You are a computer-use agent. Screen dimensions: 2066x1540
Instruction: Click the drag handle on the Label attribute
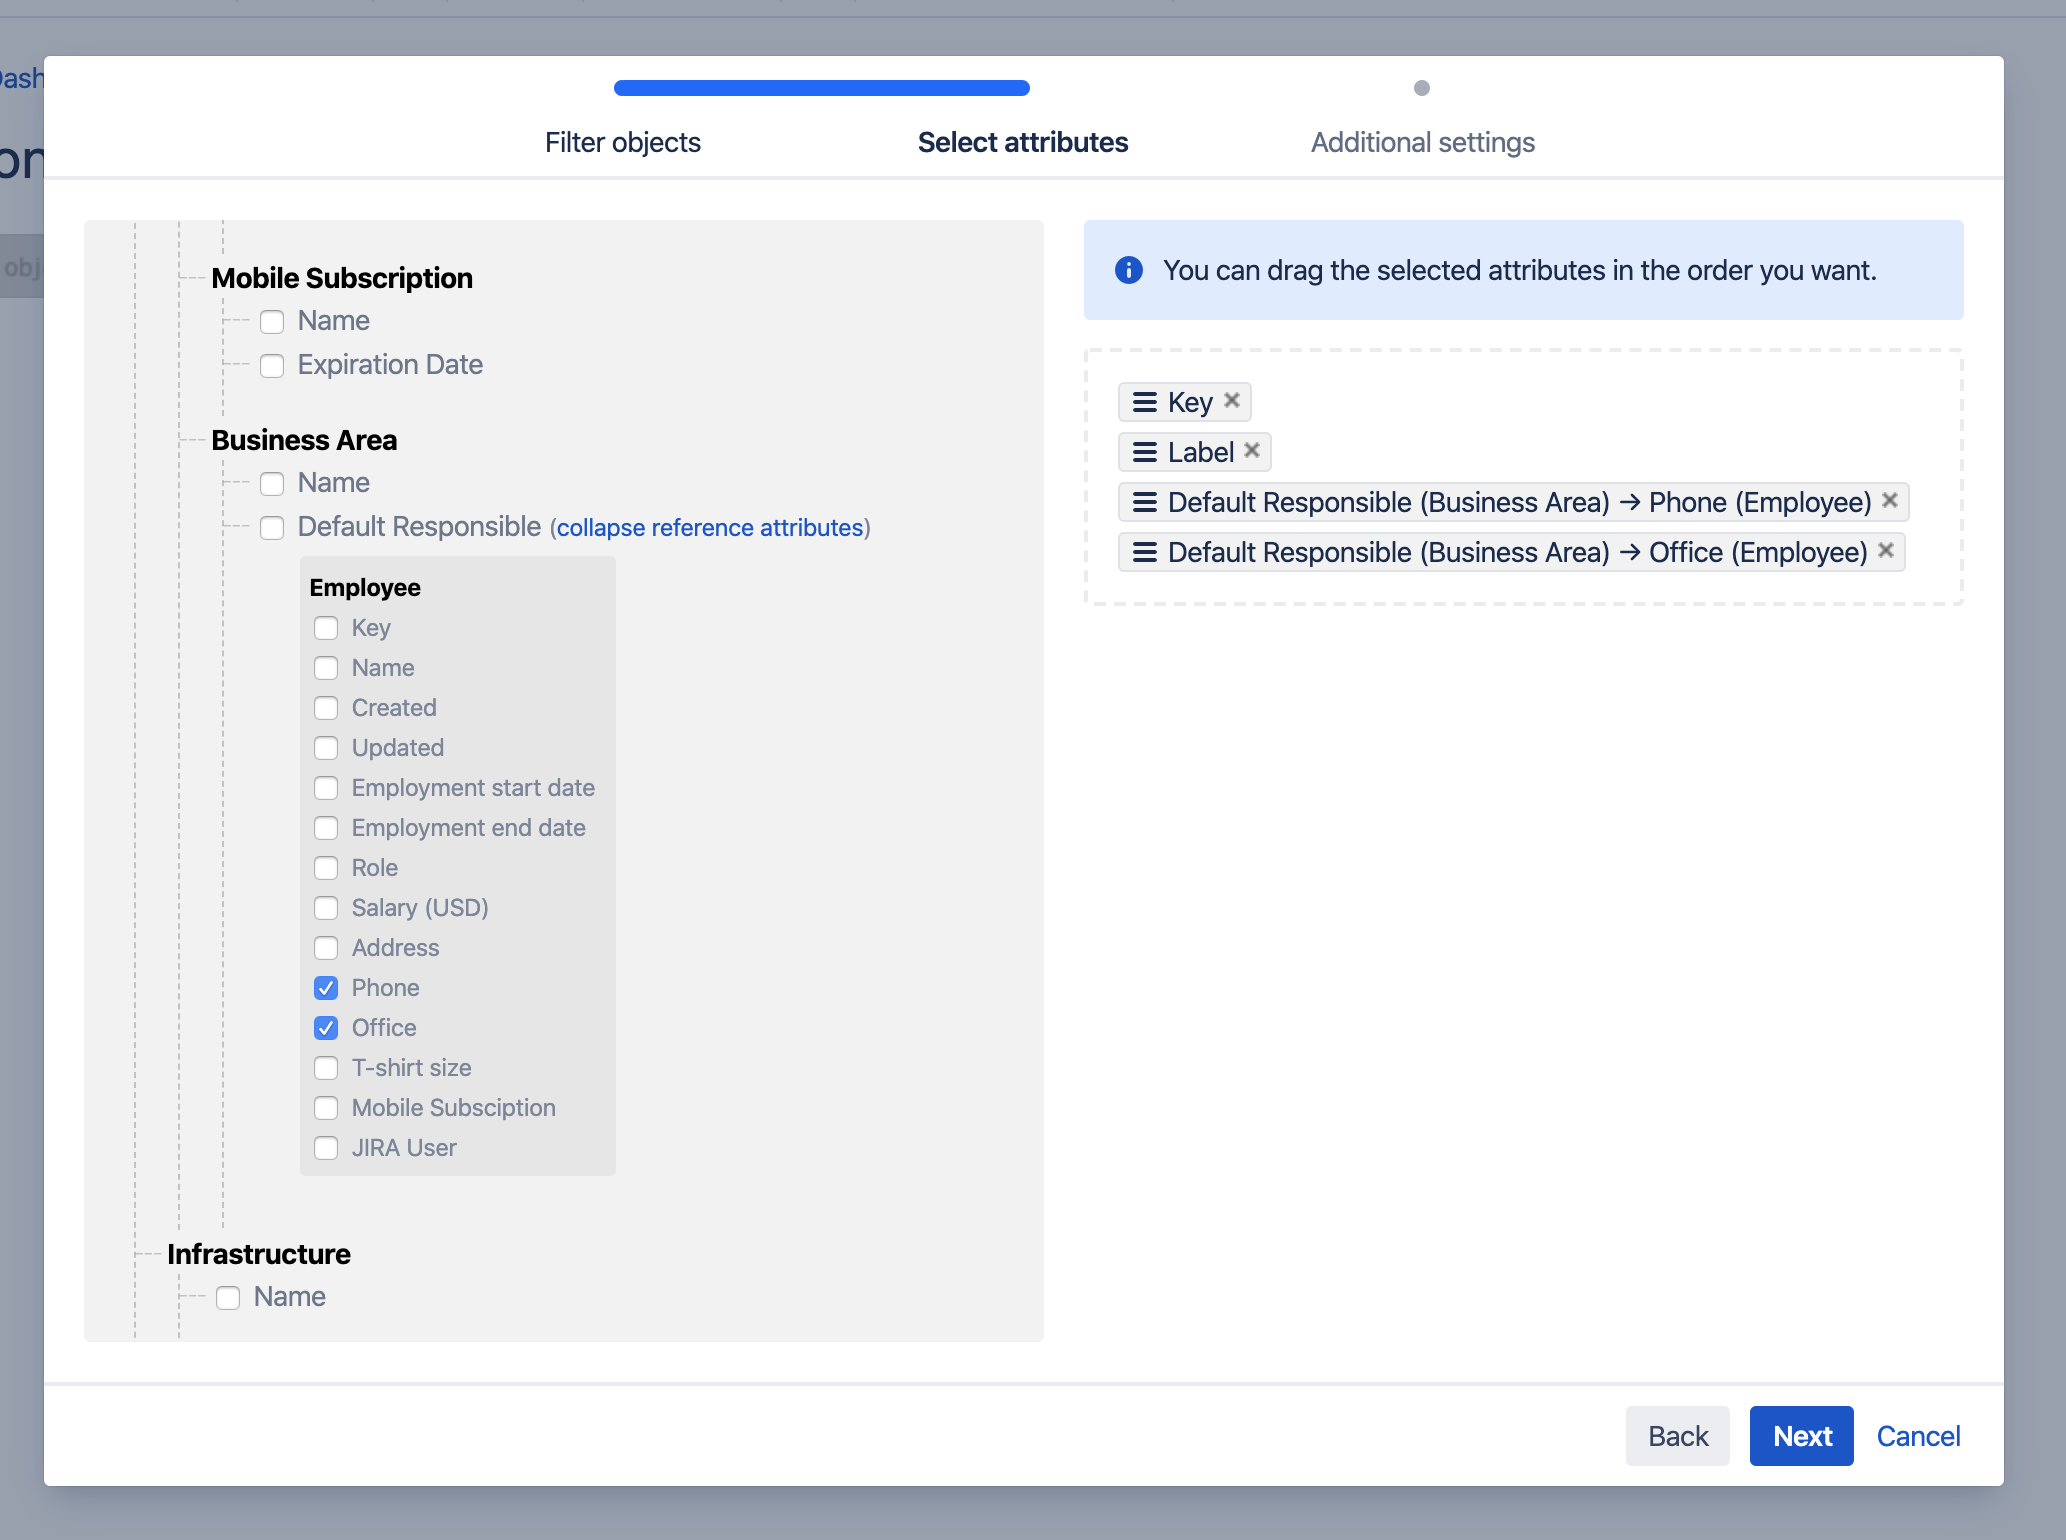(x=1143, y=452)
